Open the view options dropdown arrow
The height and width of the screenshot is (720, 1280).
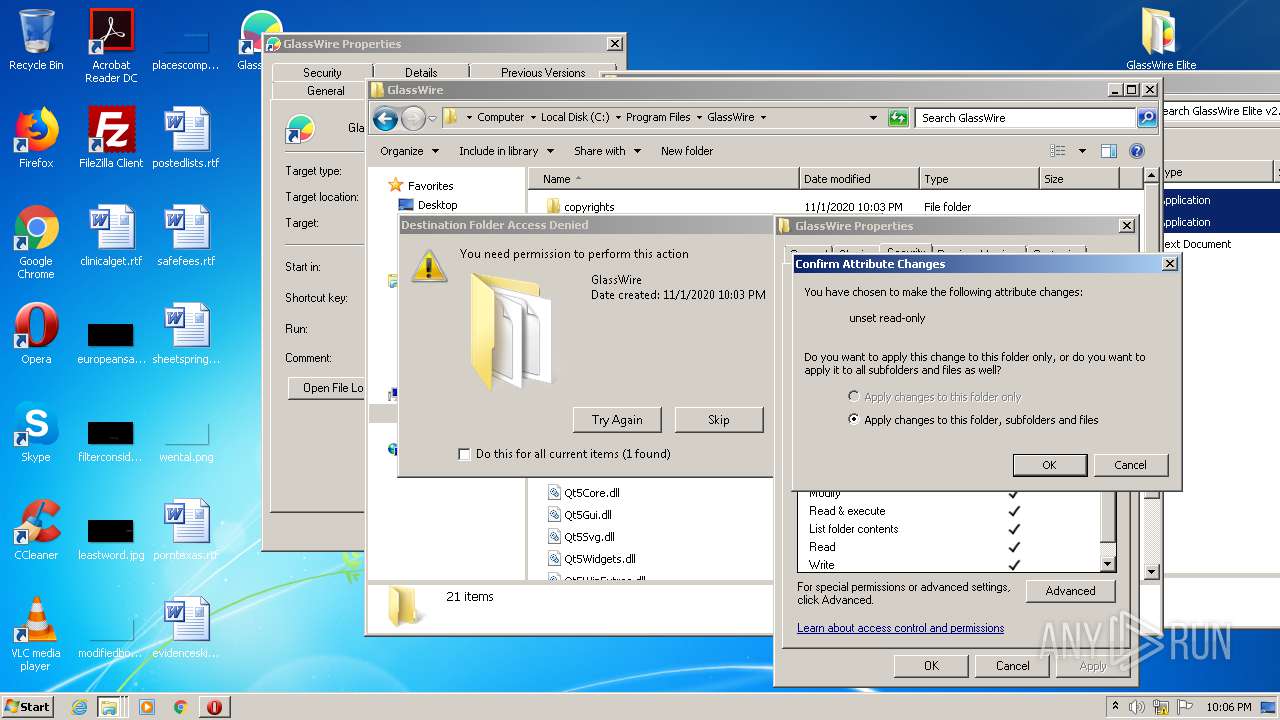[x=1082, y=151]
